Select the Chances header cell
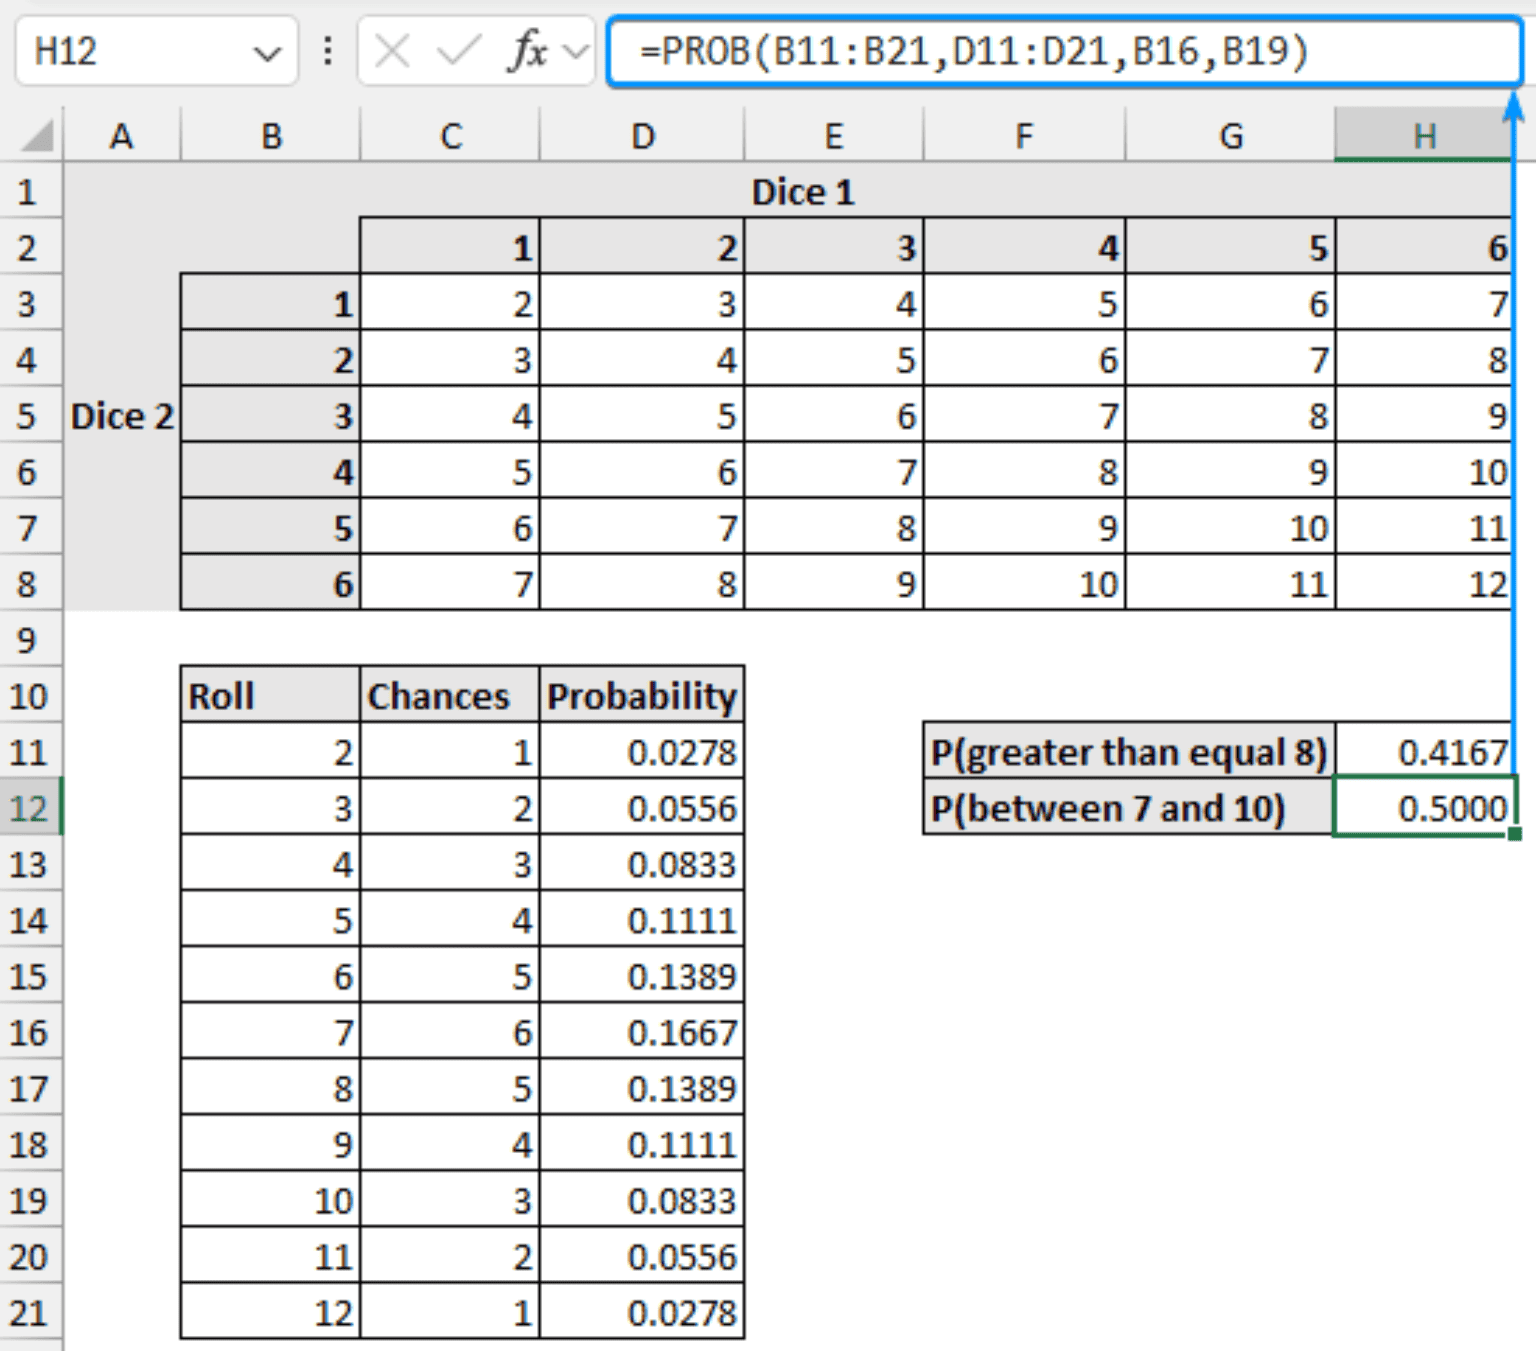This screenshot has width=1536, height=1351. (x=449, y=695)
